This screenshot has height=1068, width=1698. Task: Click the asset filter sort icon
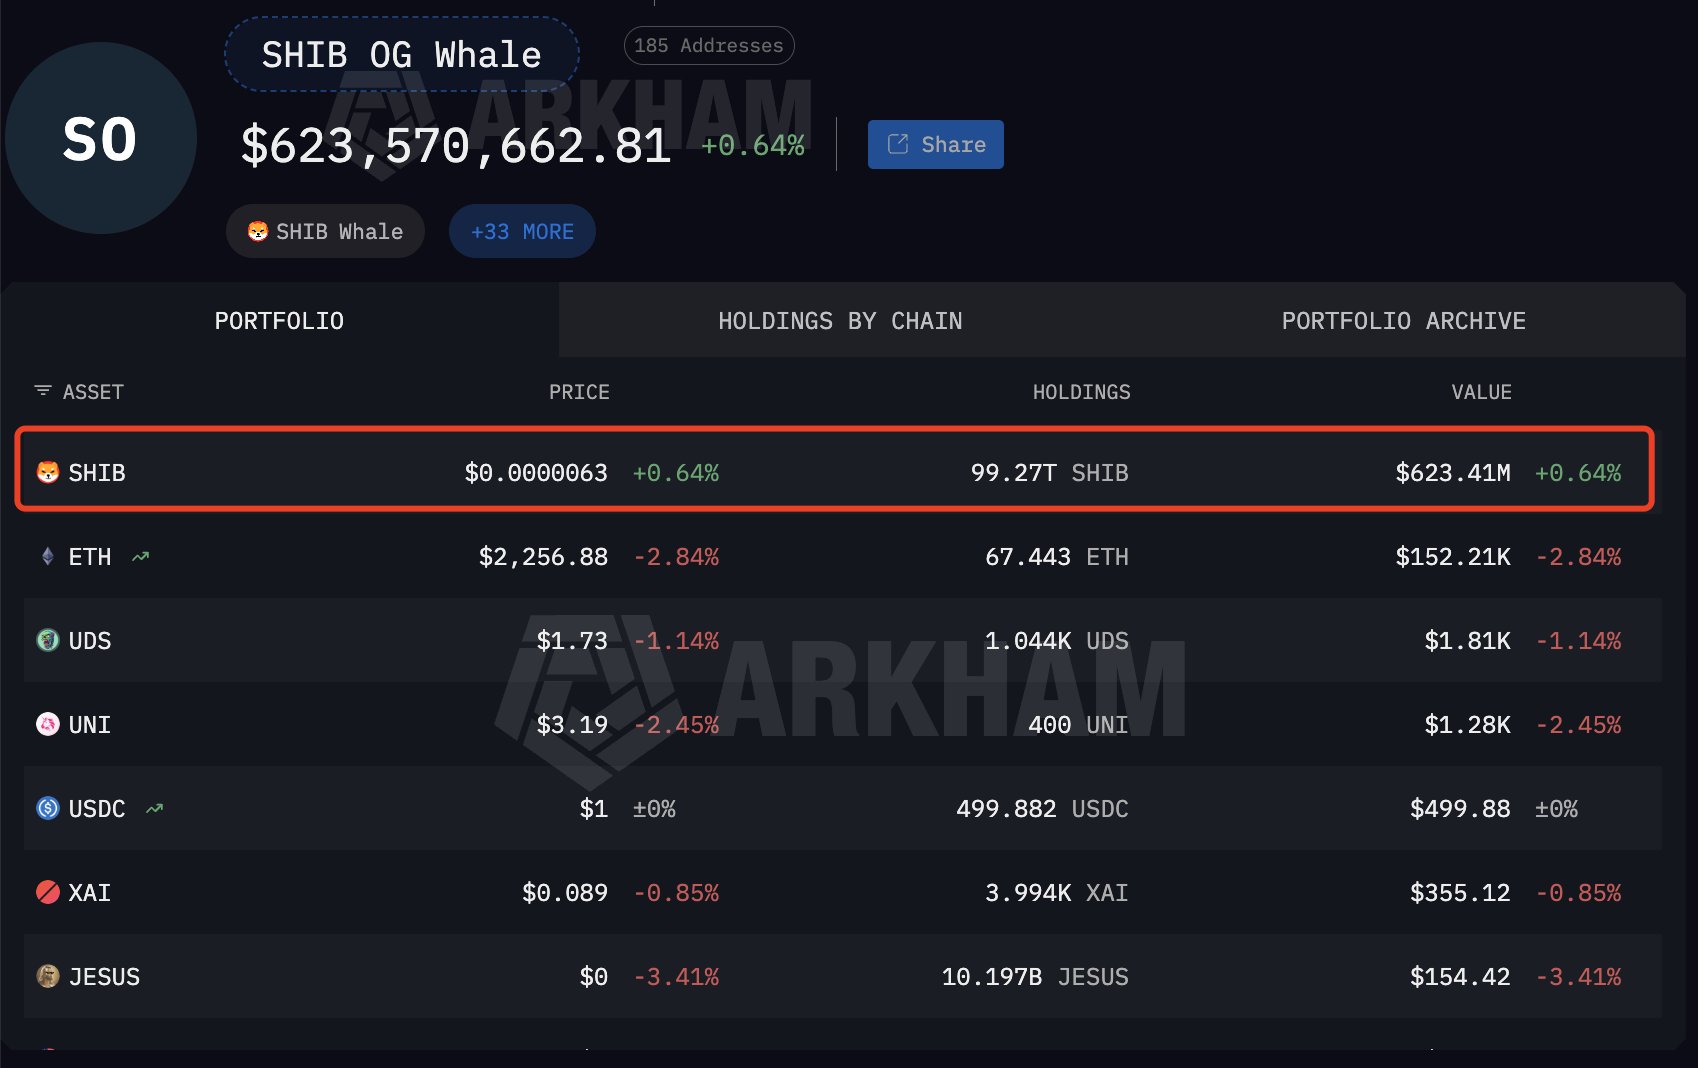click(42, 391)
